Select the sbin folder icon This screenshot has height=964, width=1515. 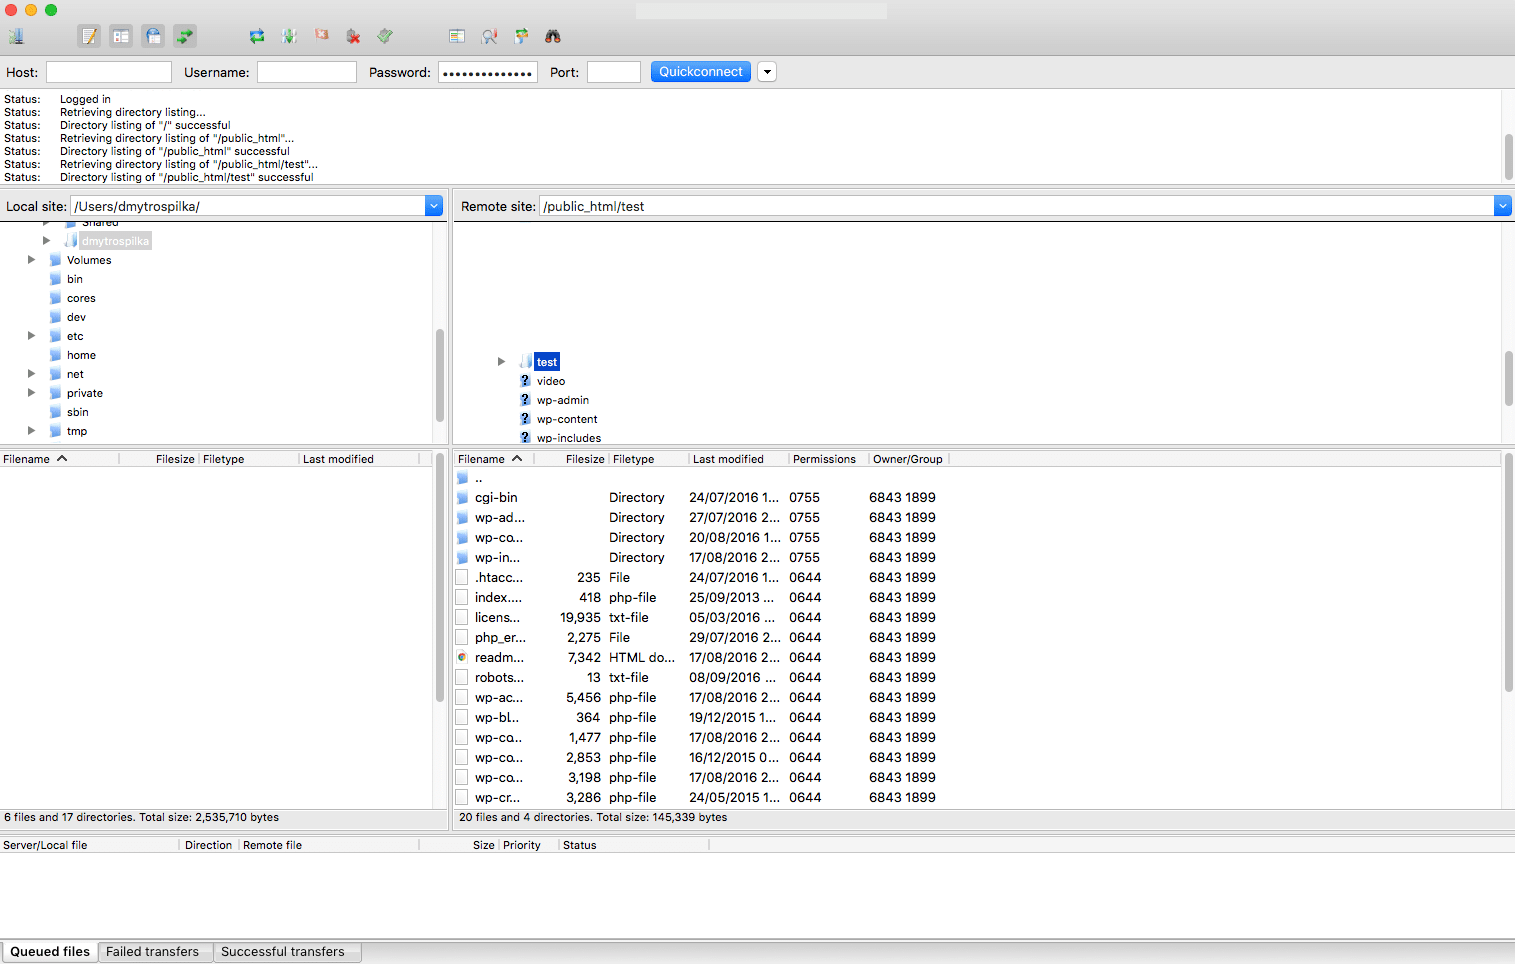pos(56,412)
